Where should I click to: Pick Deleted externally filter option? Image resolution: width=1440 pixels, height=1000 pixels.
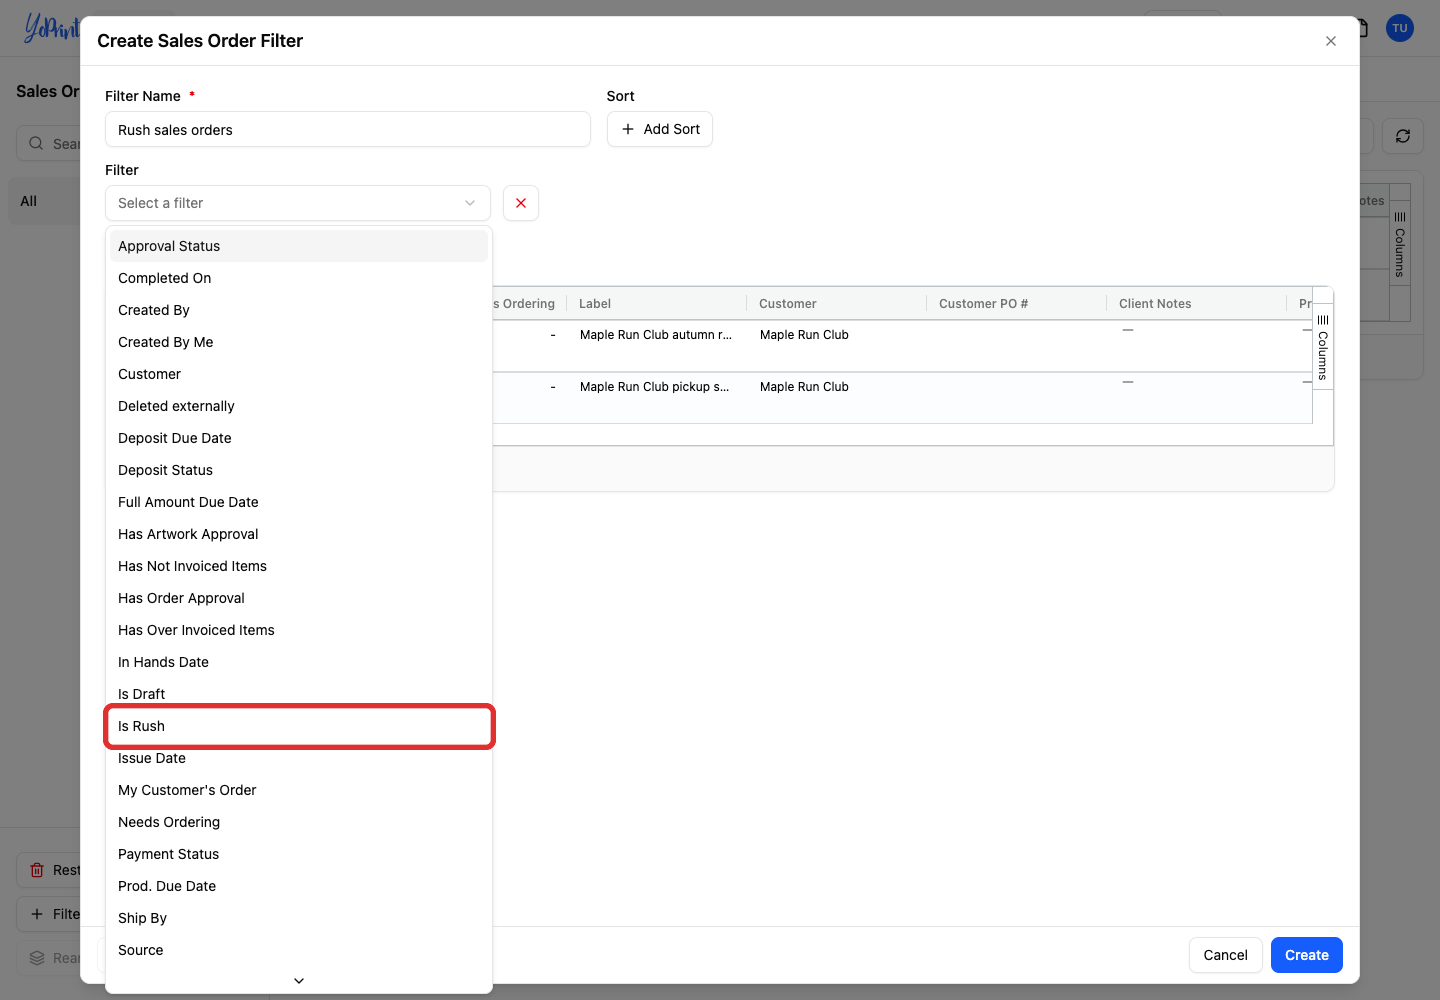299,406
